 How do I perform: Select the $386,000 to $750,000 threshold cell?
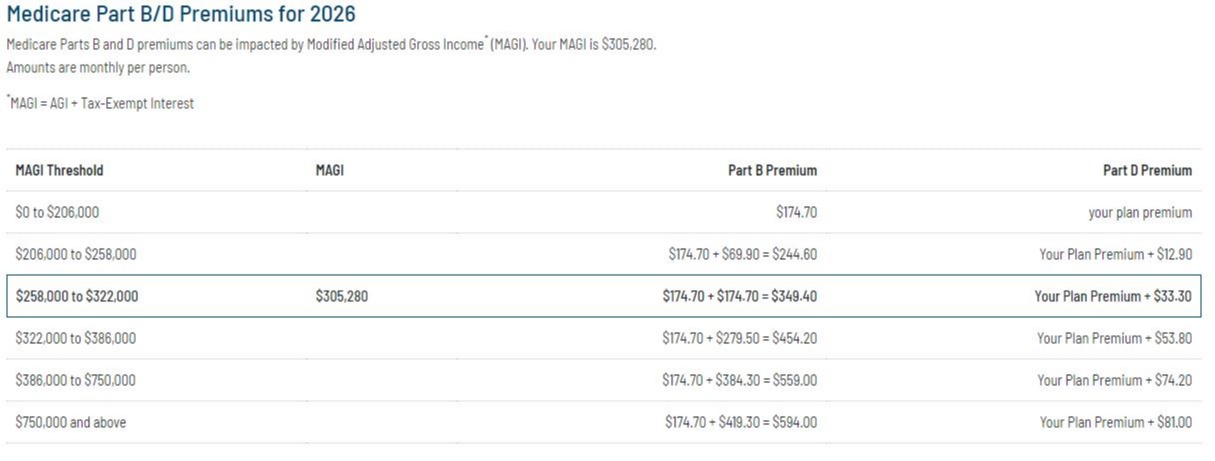pos(76,380)
